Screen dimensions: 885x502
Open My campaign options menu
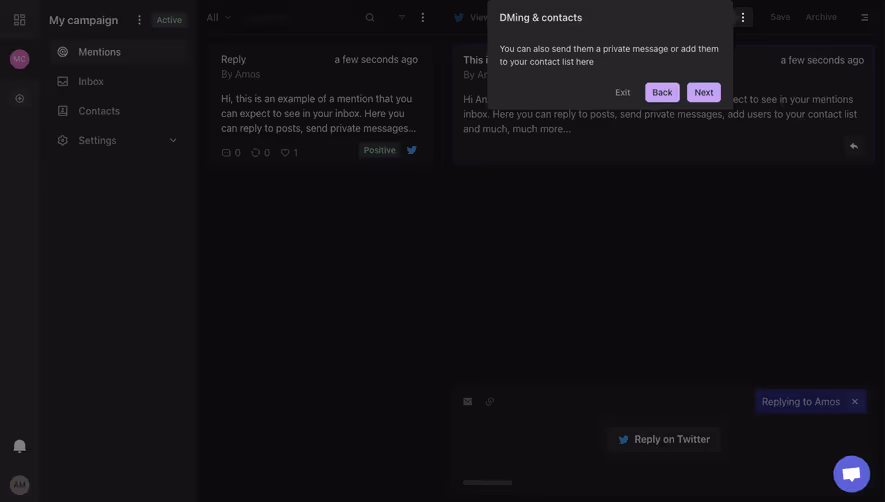click(139, 20)
